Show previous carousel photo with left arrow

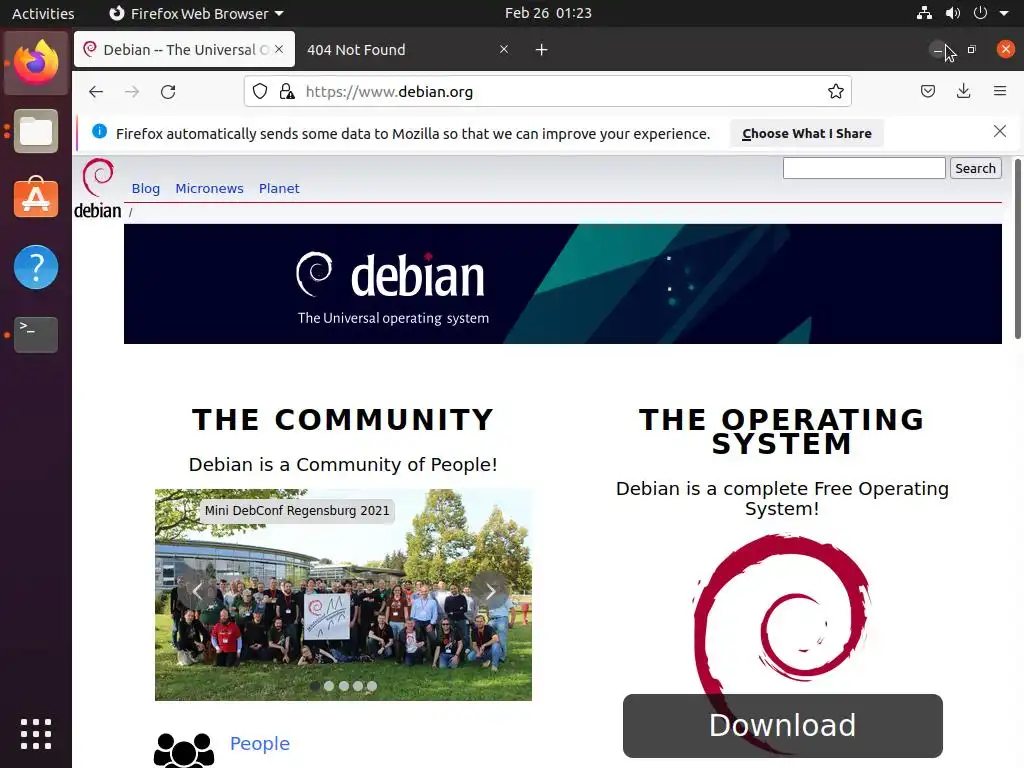pos(197,591)
